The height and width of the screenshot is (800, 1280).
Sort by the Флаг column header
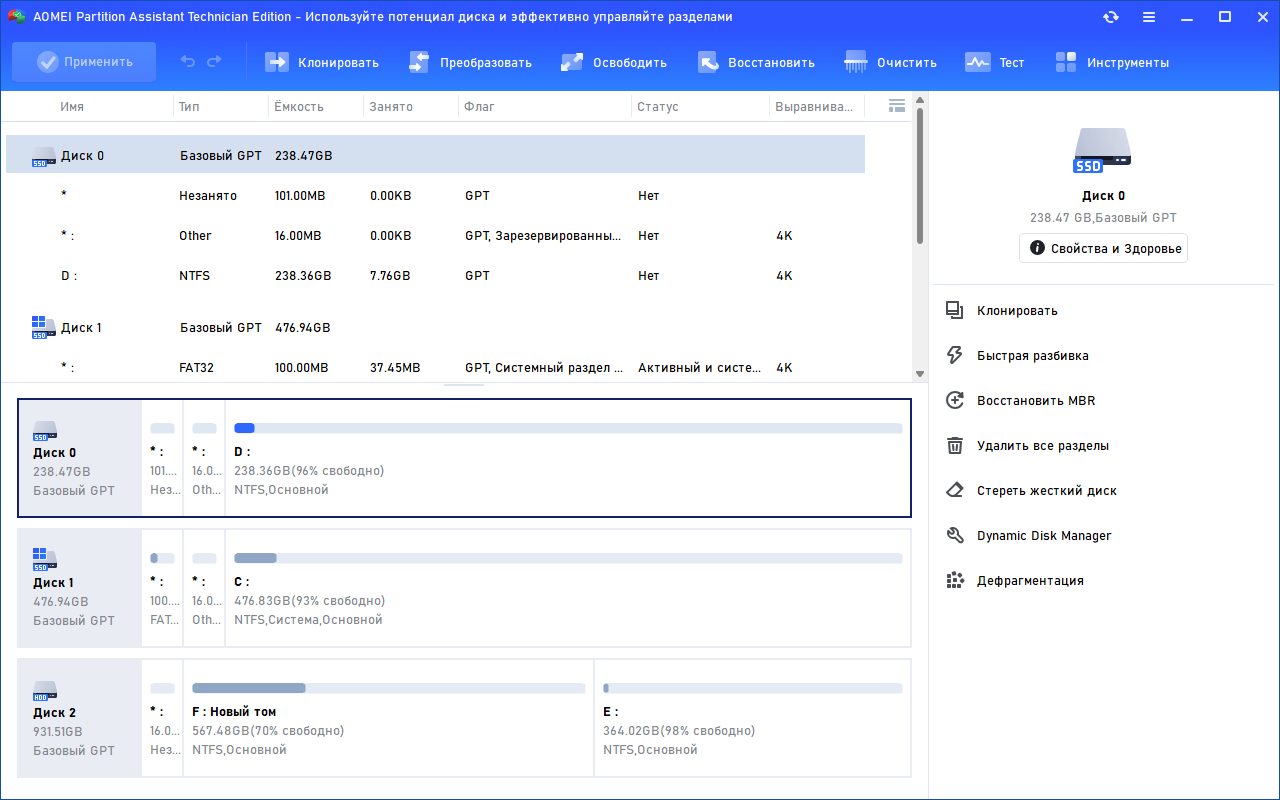point(480,106)
